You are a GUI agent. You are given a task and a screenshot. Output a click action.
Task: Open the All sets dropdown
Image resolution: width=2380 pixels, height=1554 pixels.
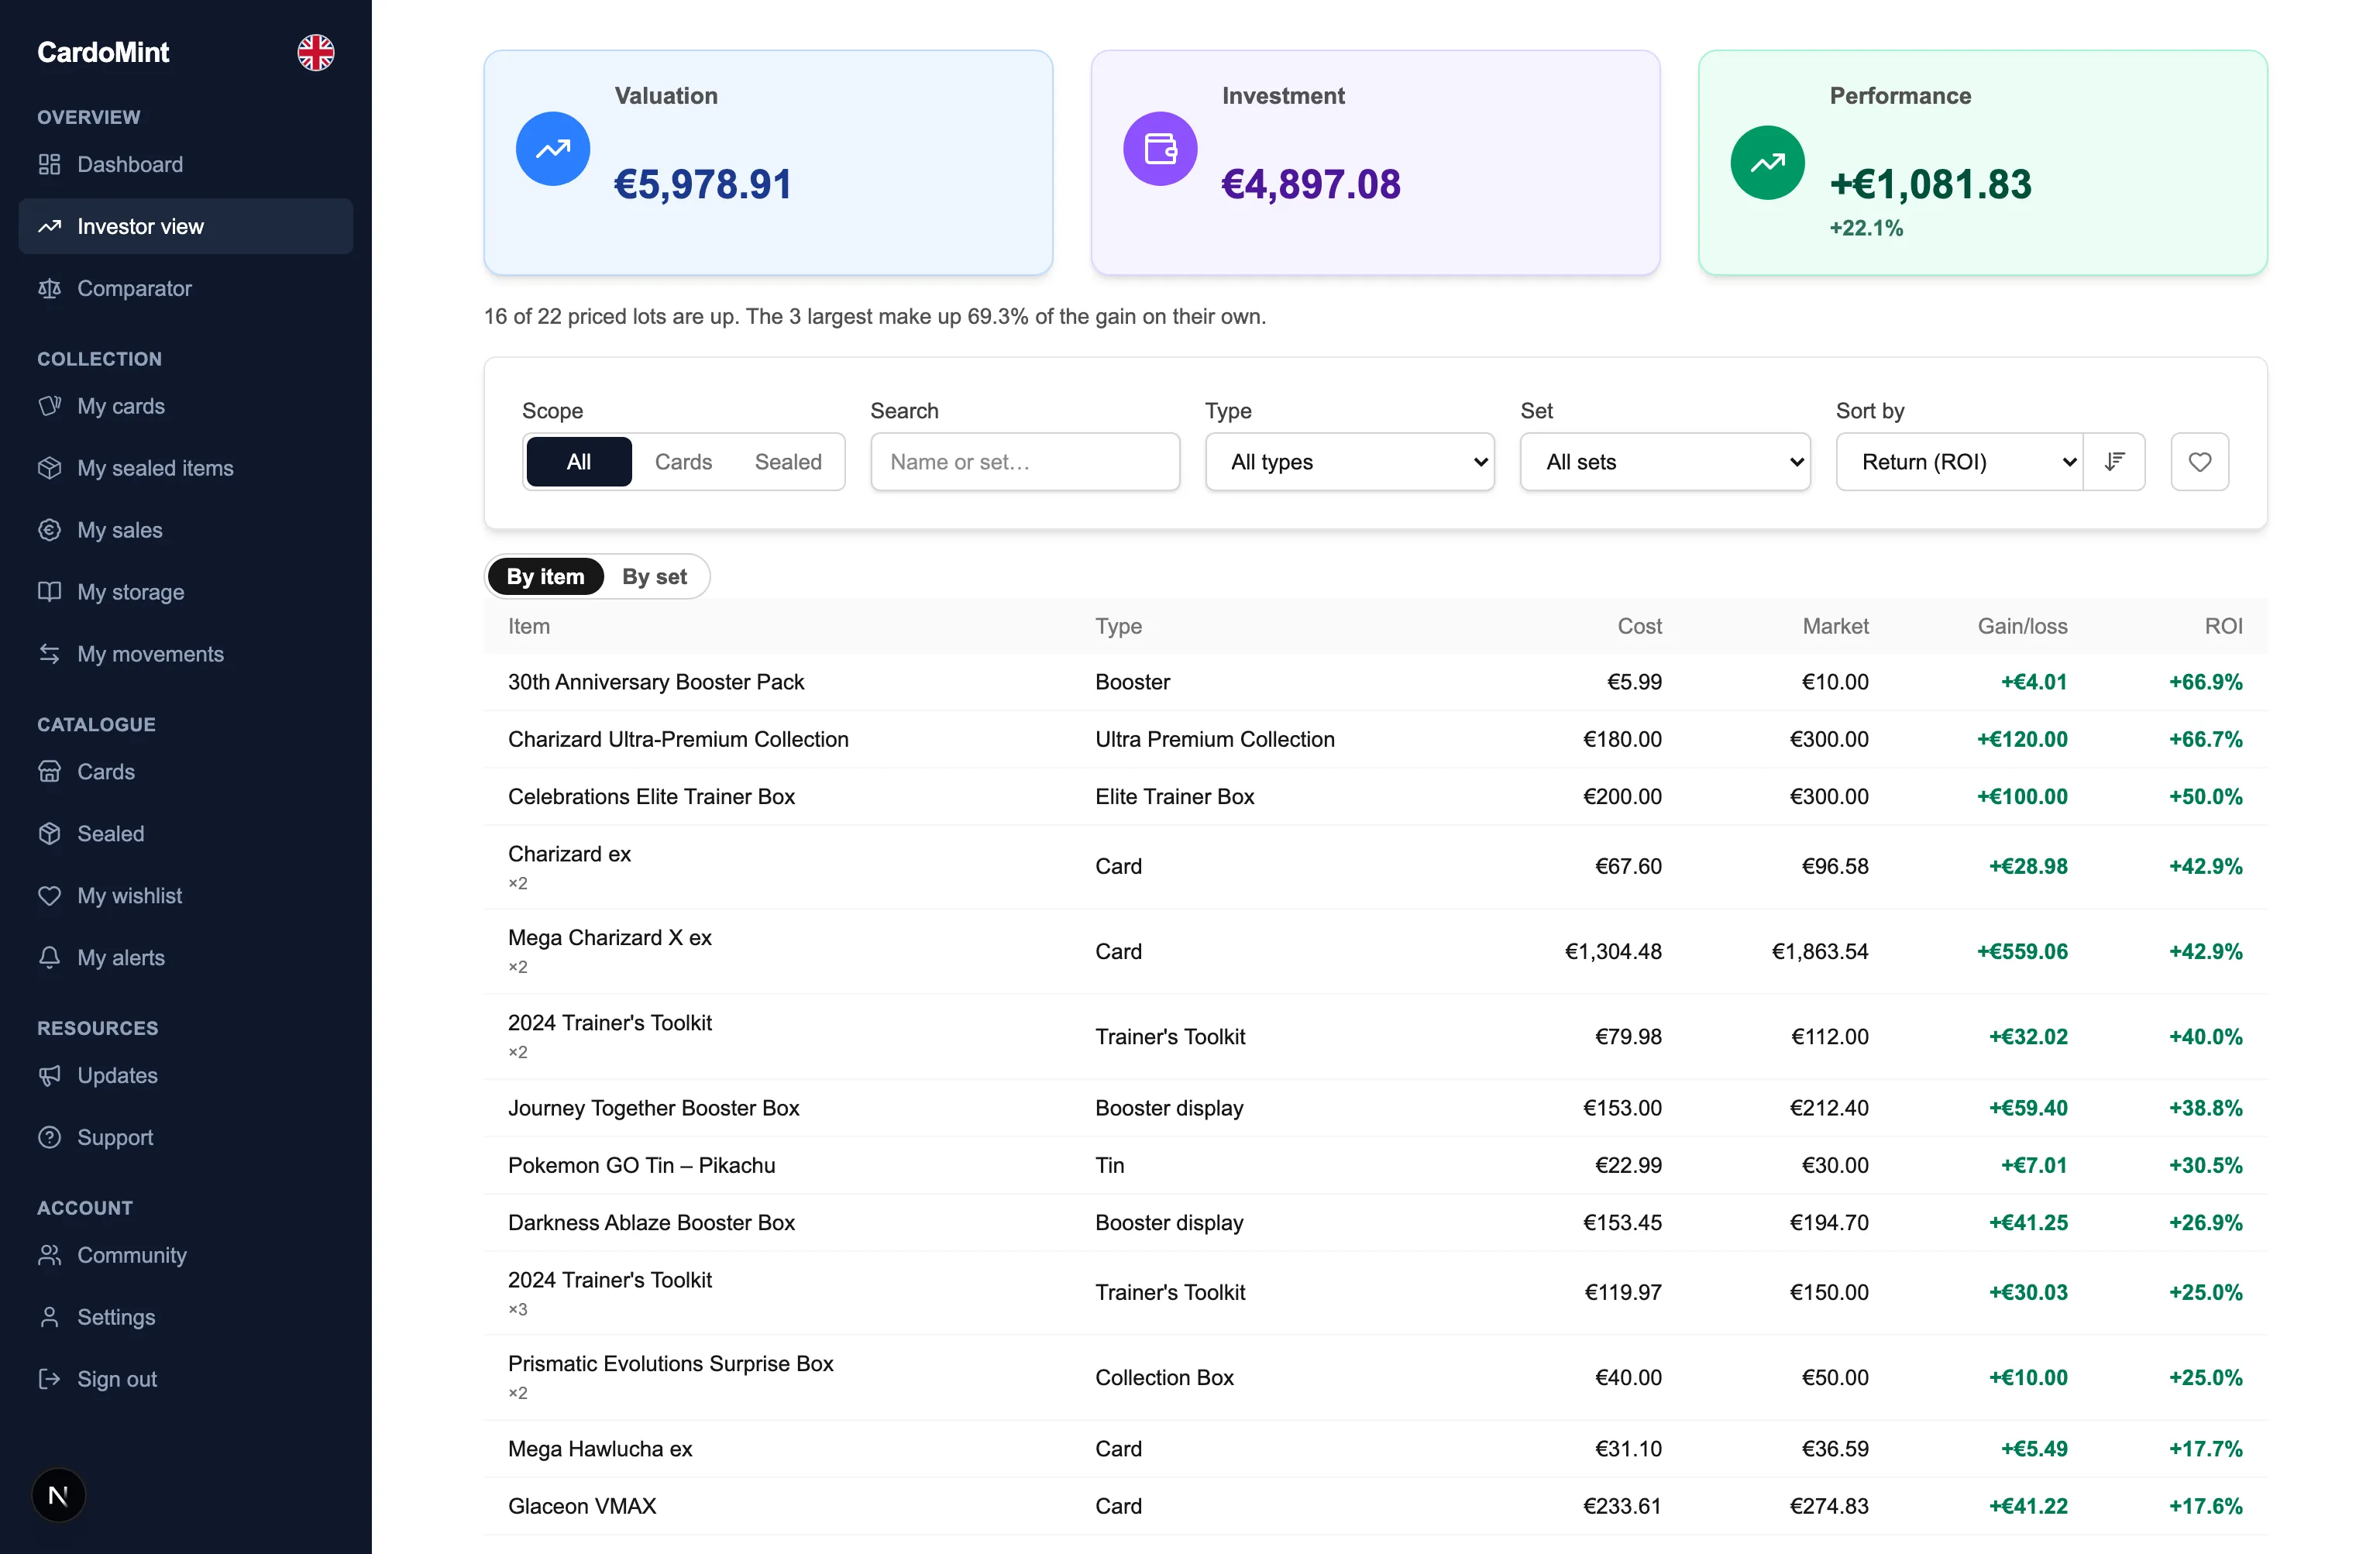click(1665, 462)
